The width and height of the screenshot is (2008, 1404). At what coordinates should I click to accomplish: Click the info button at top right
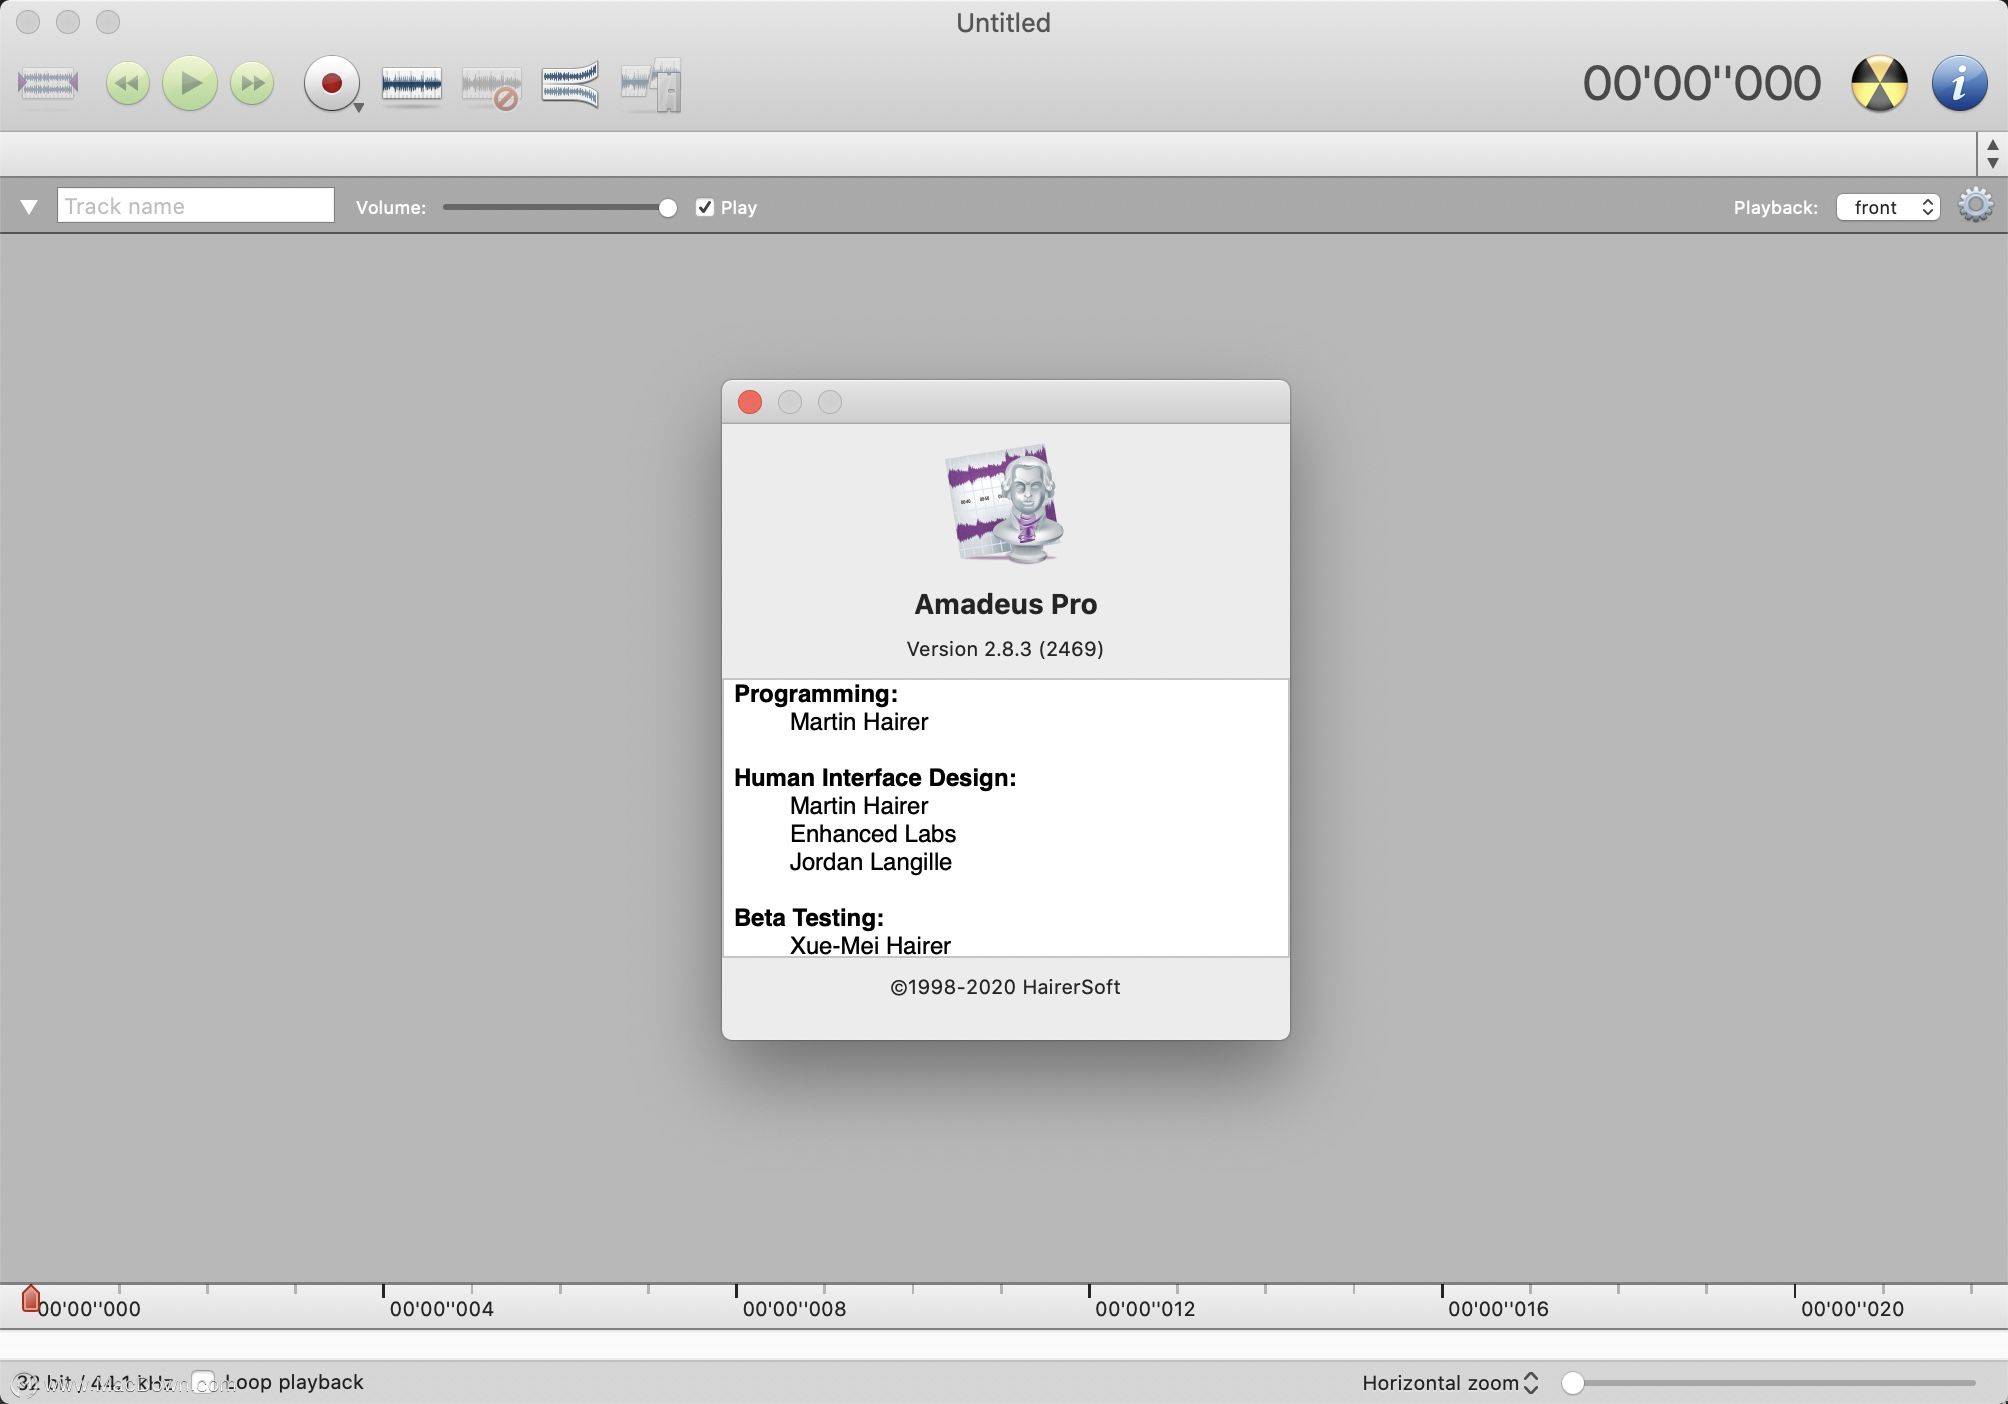(x=1959, y=83)
